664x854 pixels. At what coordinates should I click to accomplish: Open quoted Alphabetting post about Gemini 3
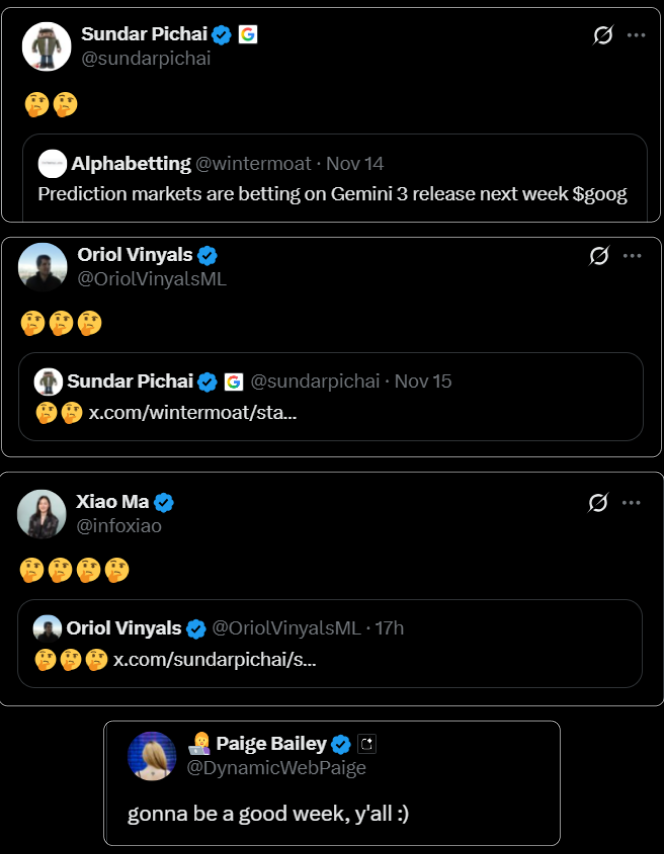coord(332,194)
